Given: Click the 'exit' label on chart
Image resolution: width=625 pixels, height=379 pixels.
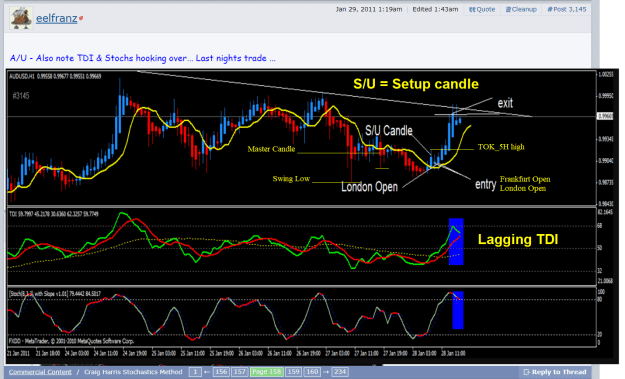Looking at the screenshot, I should click(505, 103).
